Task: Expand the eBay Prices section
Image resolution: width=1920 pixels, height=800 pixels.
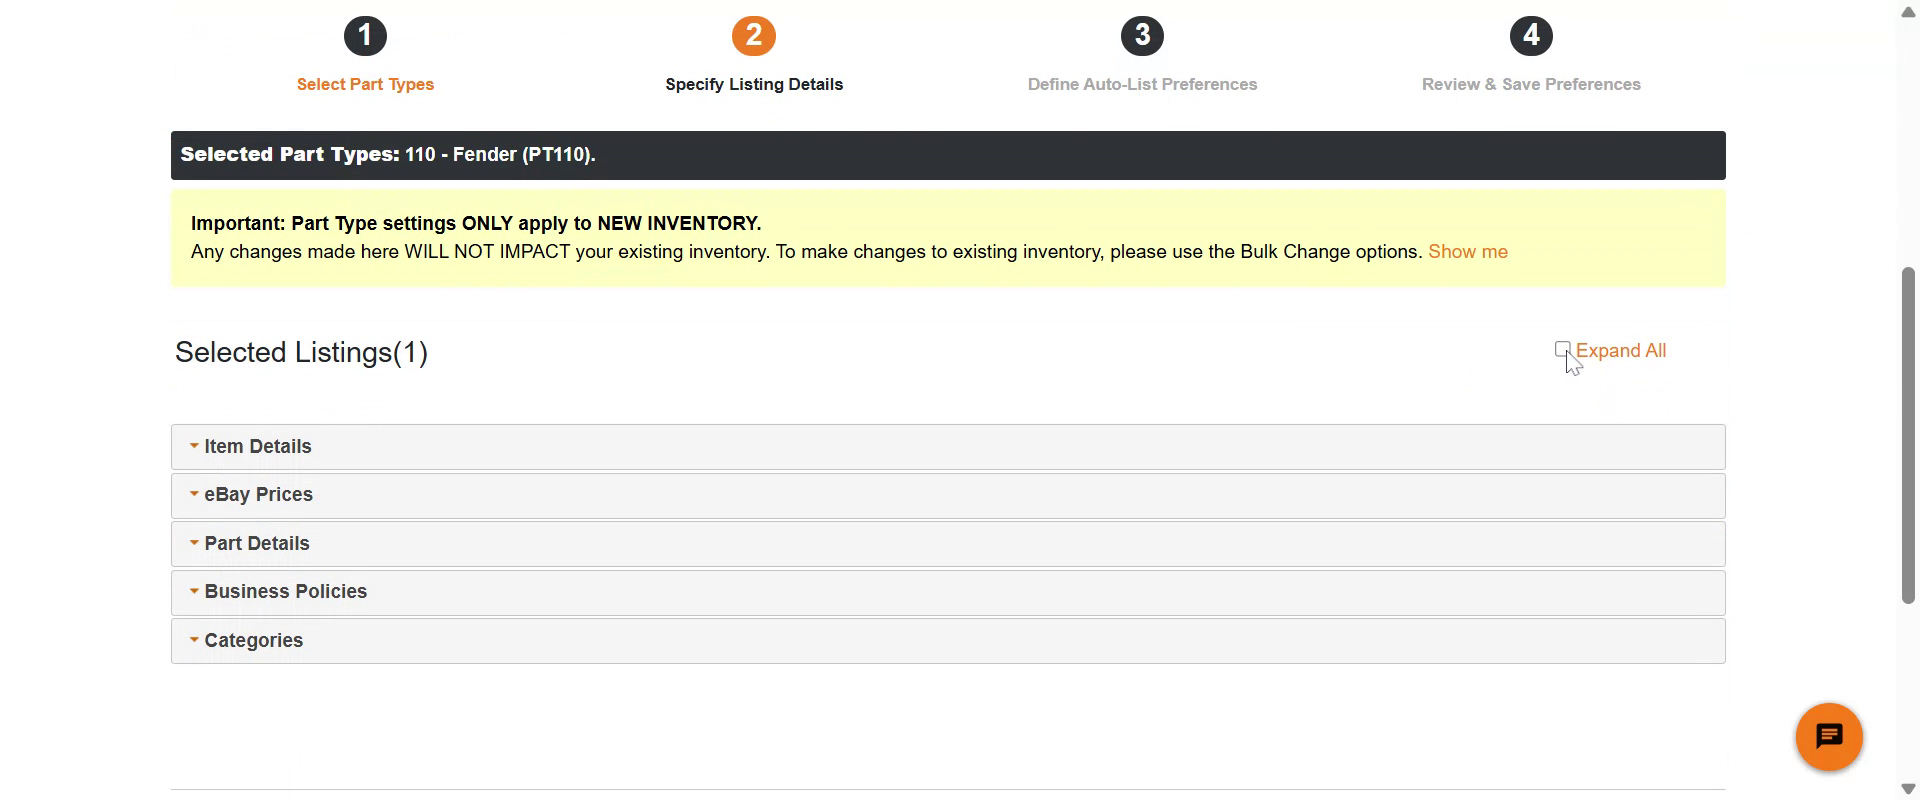Action: [258, 495]
